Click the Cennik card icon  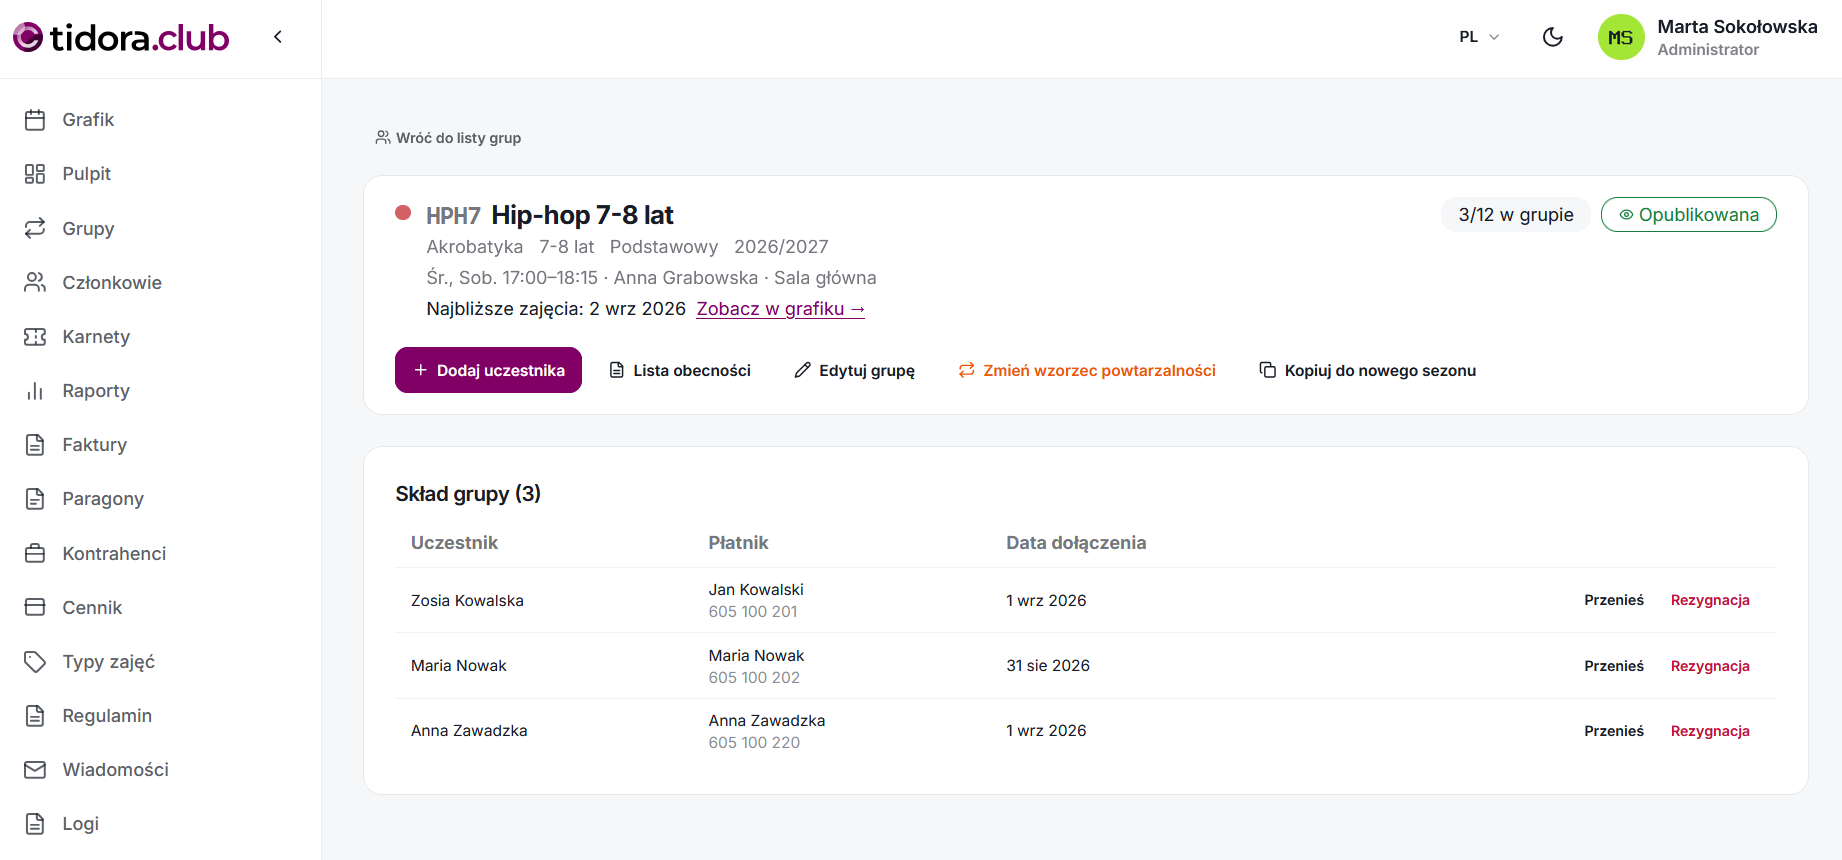(35, 607)
